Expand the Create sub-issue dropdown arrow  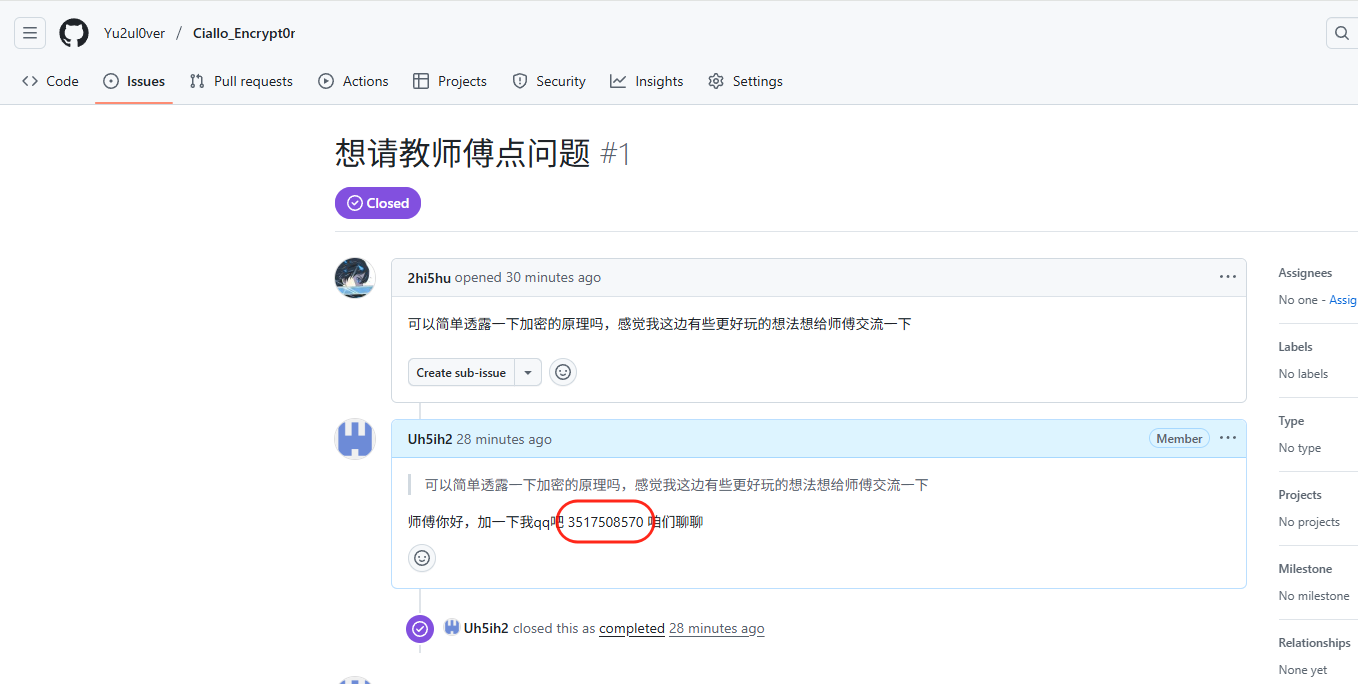pos(528,372)
